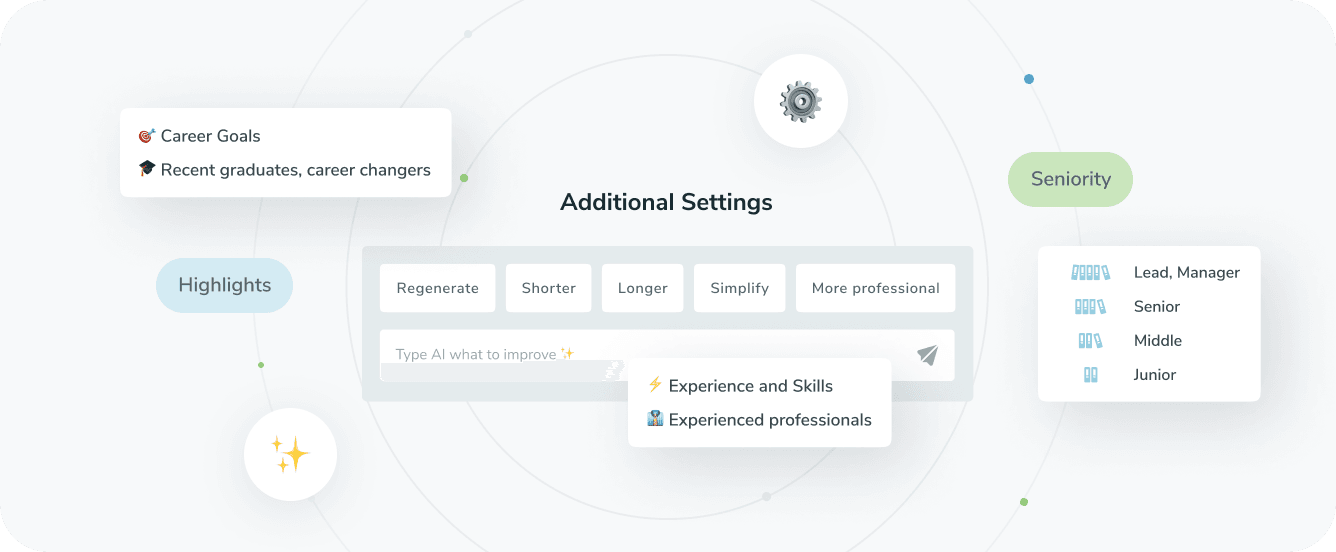Click the gear settings icon
The width and height of the screenshot is (1336, 552).
pyautogui.click(x=800, y=102)
